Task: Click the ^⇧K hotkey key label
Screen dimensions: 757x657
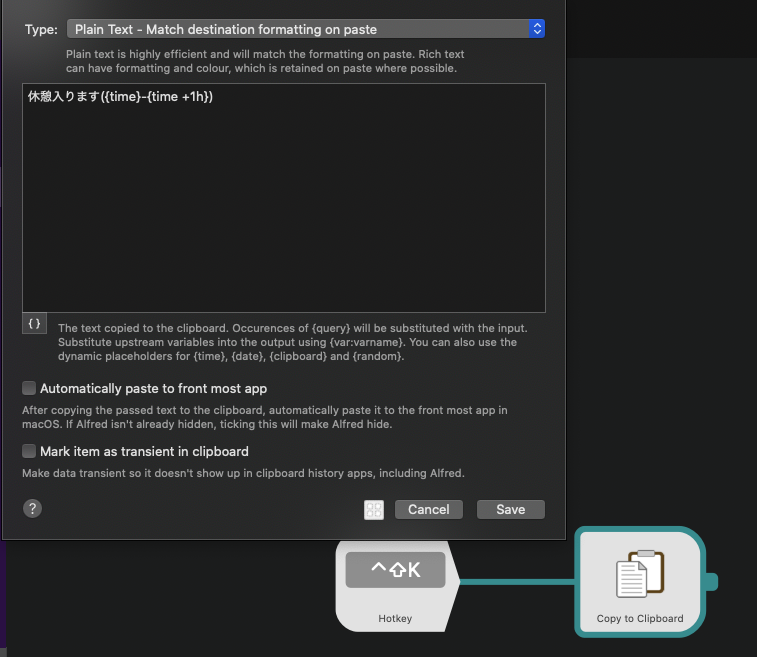Action: [x=395, y=570]
